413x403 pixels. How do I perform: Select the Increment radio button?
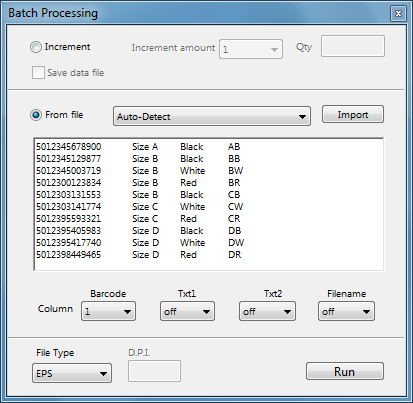[x=36, y=47]
